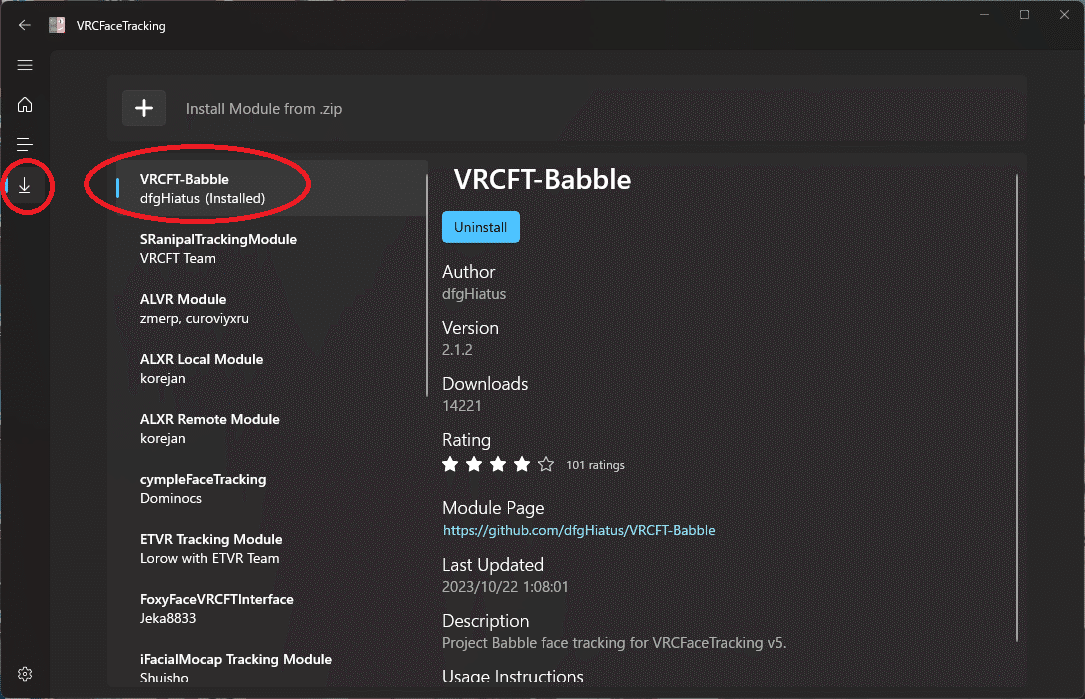Open settings gear in sidebar
The height and width of the screenshot is (699, 1085).
pos(25,674)
